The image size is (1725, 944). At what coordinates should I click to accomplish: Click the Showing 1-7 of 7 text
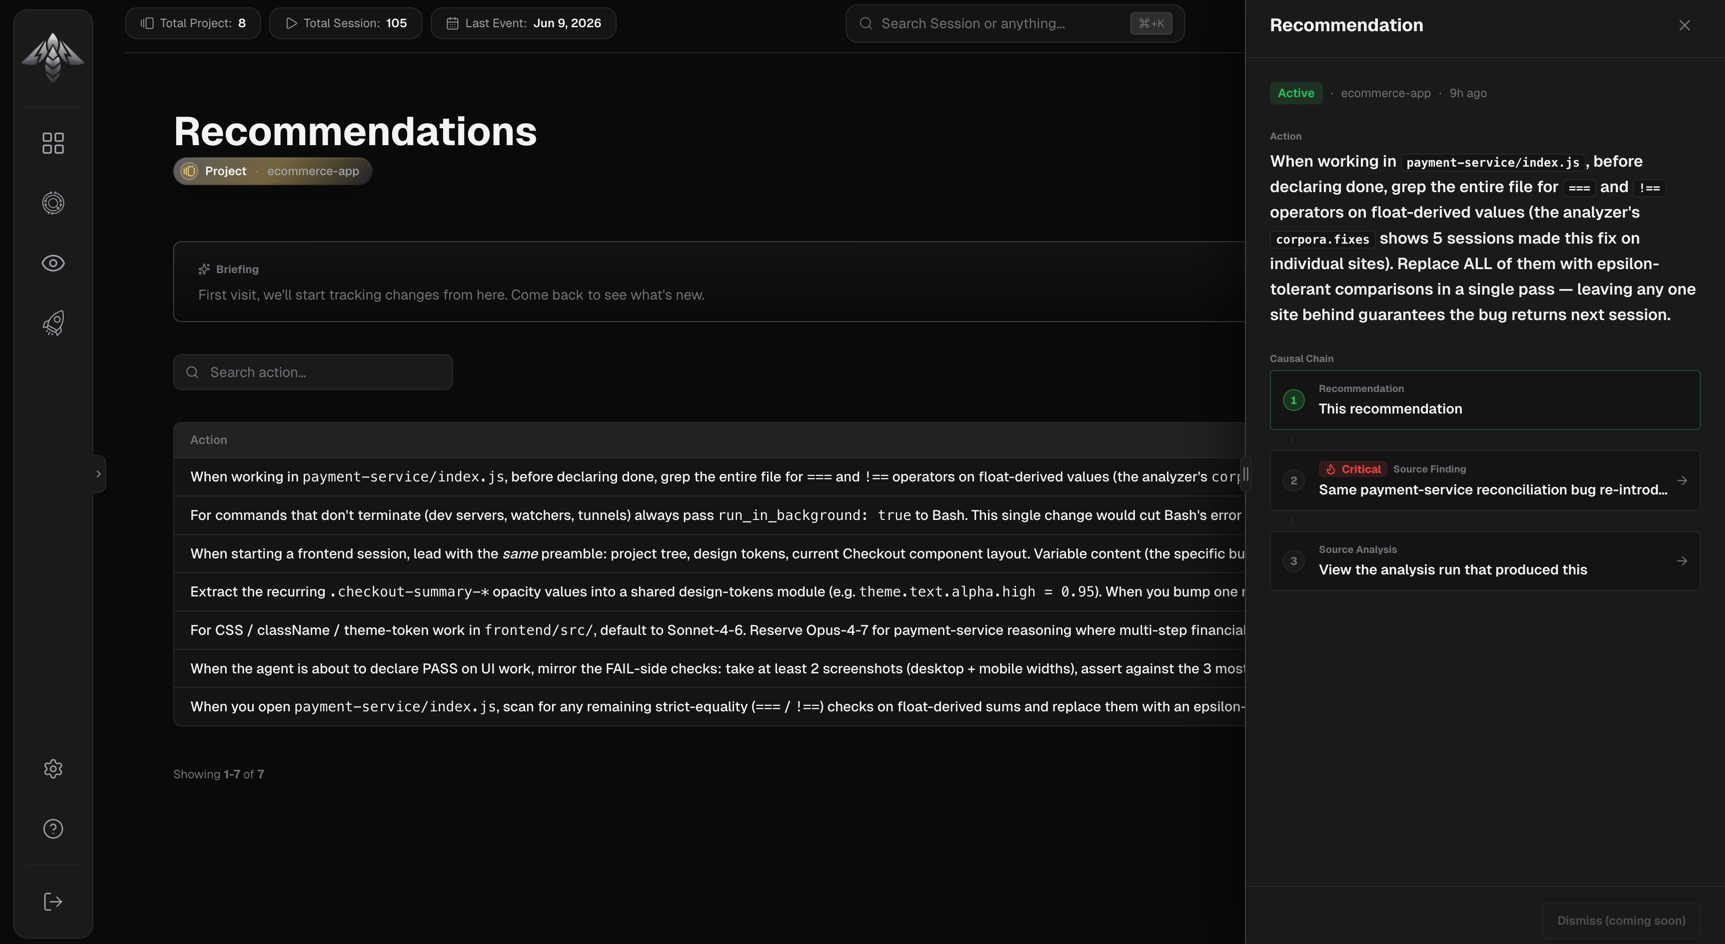tap(218, 774)
